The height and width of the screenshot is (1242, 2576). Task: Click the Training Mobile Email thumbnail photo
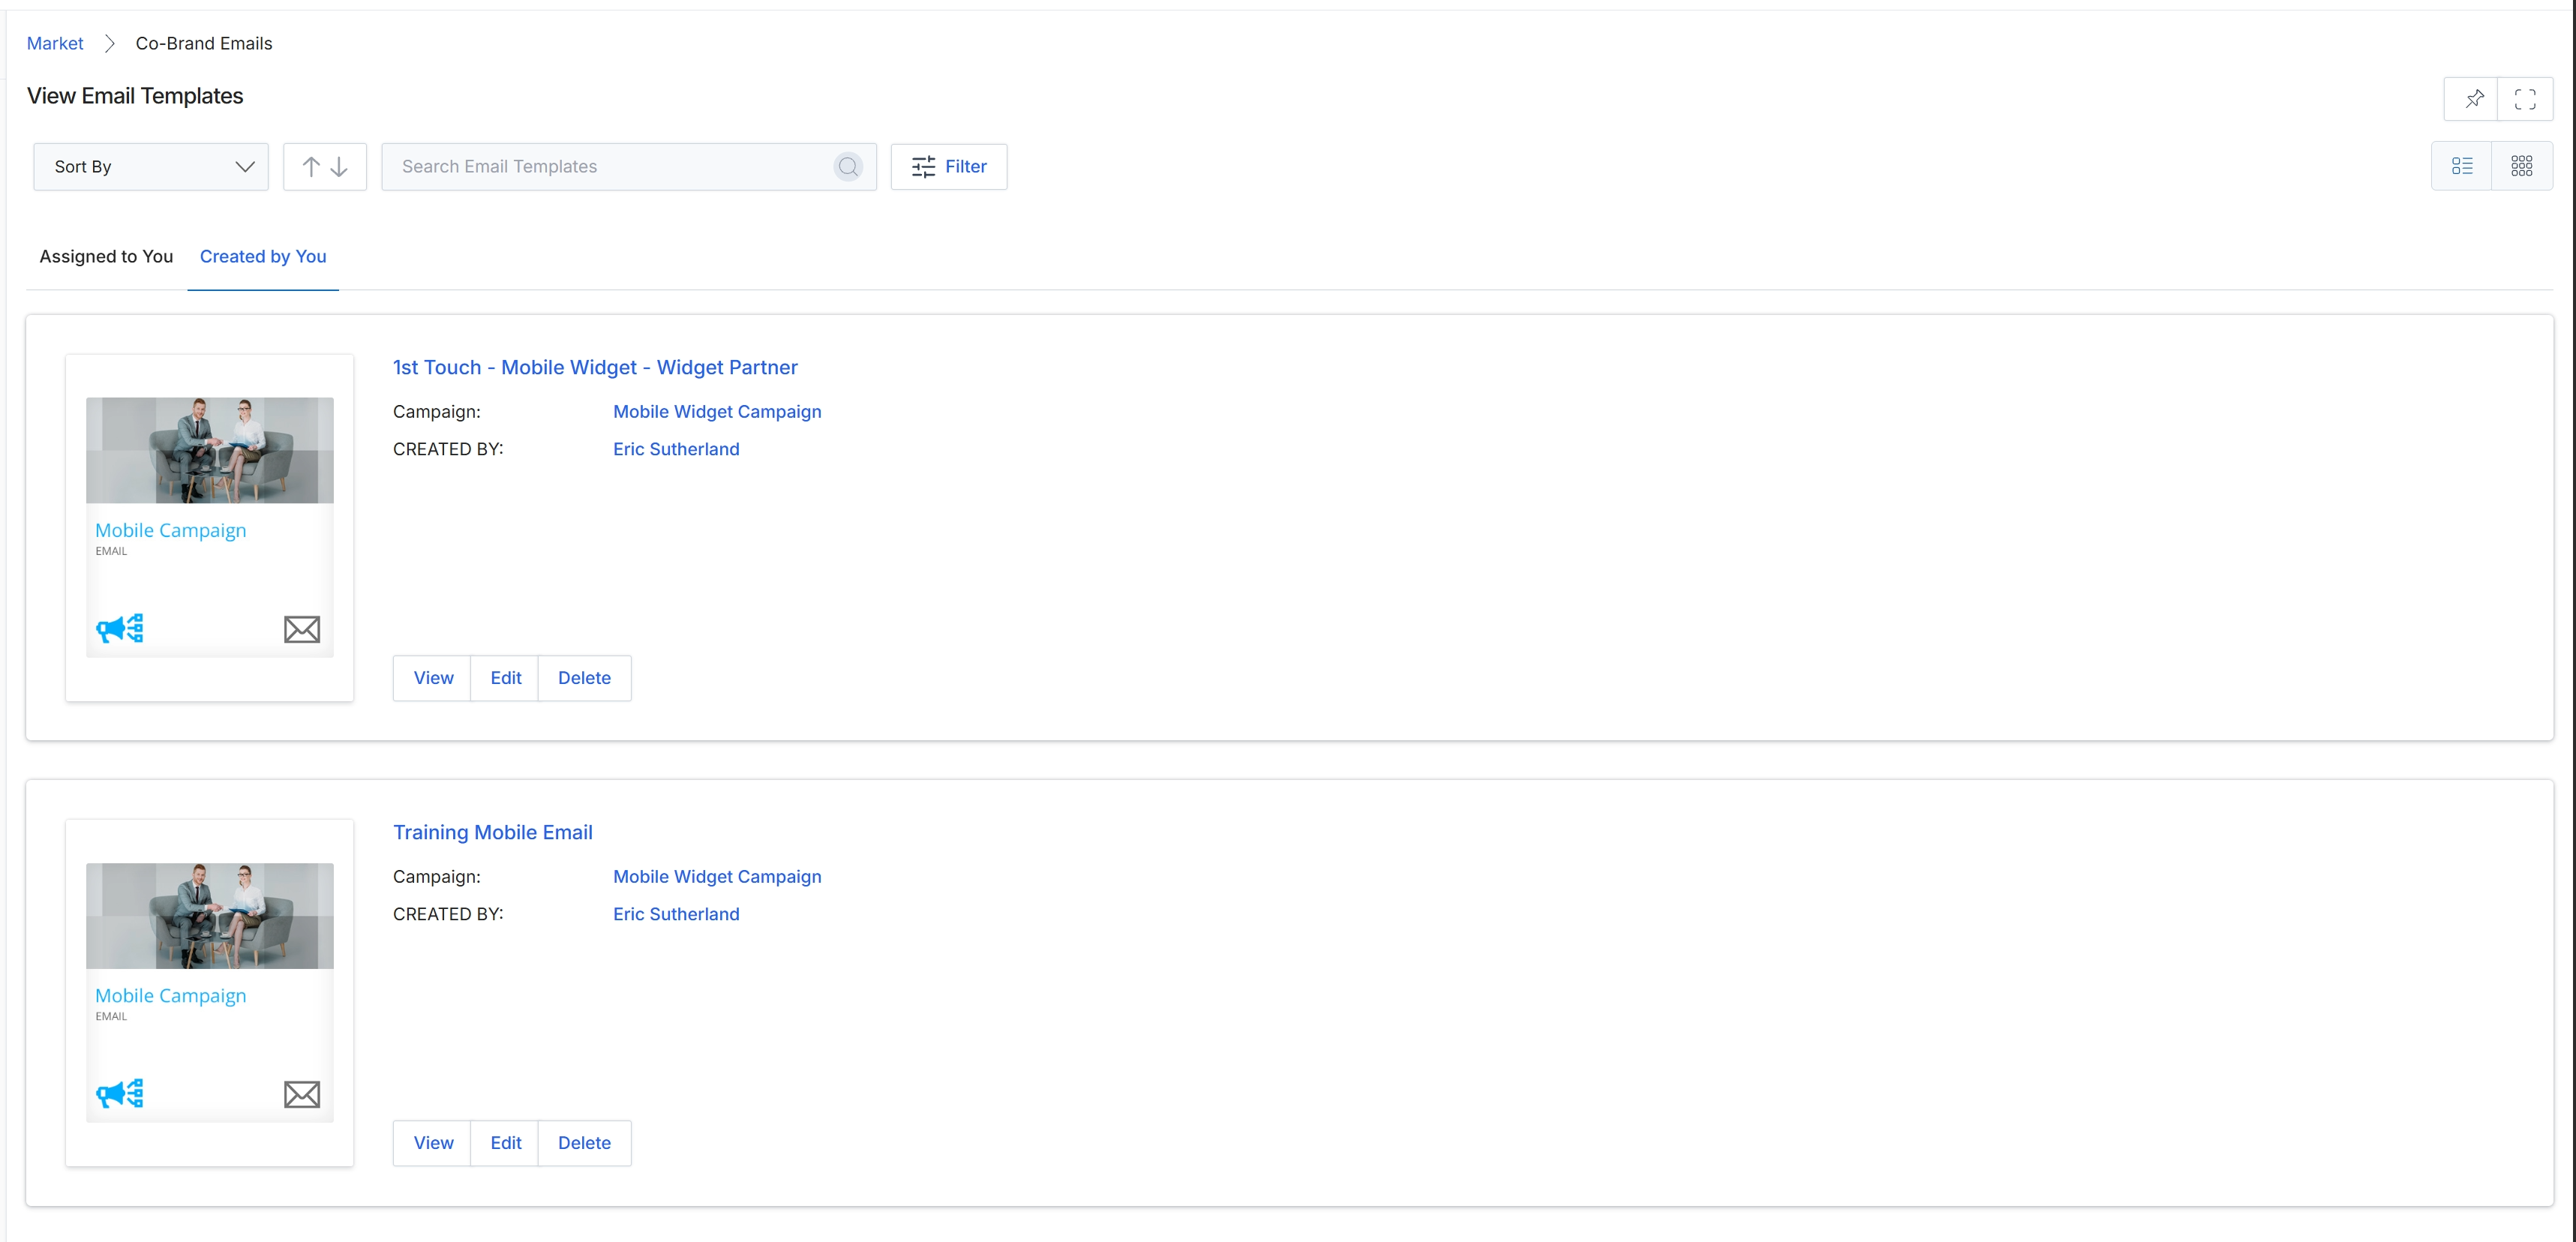[210, 915]
